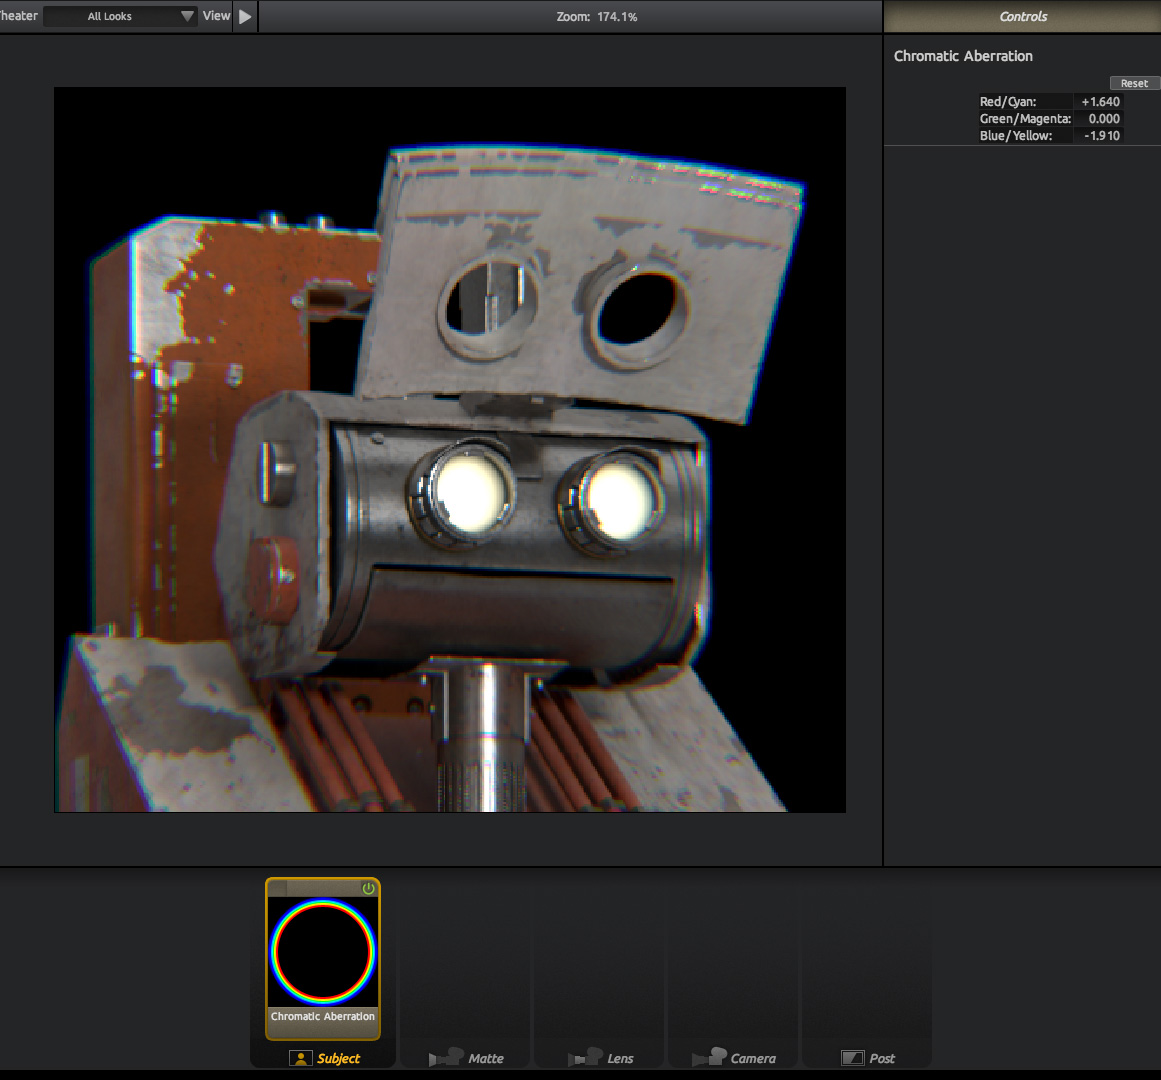Click the Lens camera icon
The width and height of the screenshot is (1161, 1080).
585,1058
